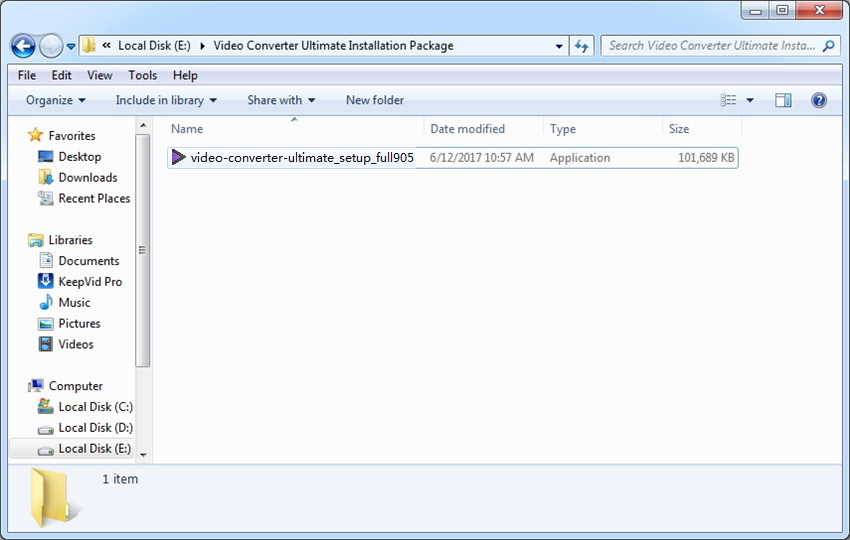Select Libraries in navigation pane
Viewport: 850px width, 540px height.
point(70,240)
